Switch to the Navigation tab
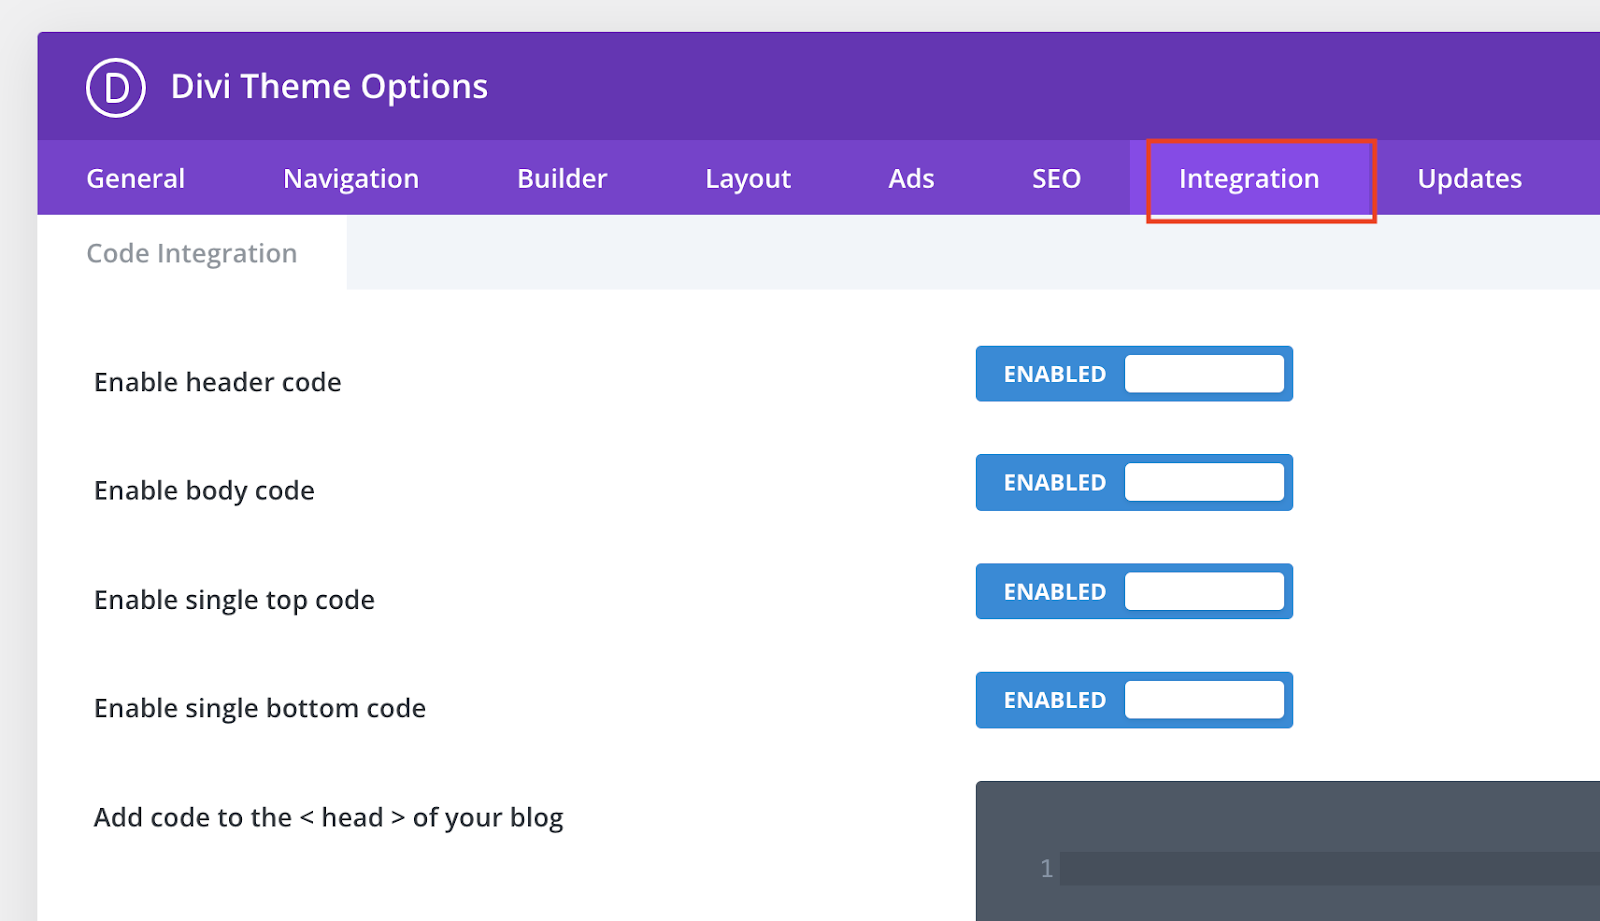 click(x=351, y=179)
